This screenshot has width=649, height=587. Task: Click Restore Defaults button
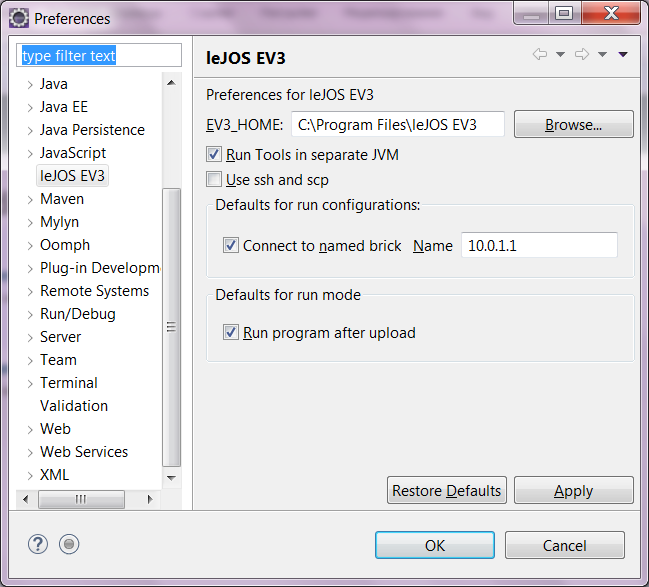(x=447, y=490)
